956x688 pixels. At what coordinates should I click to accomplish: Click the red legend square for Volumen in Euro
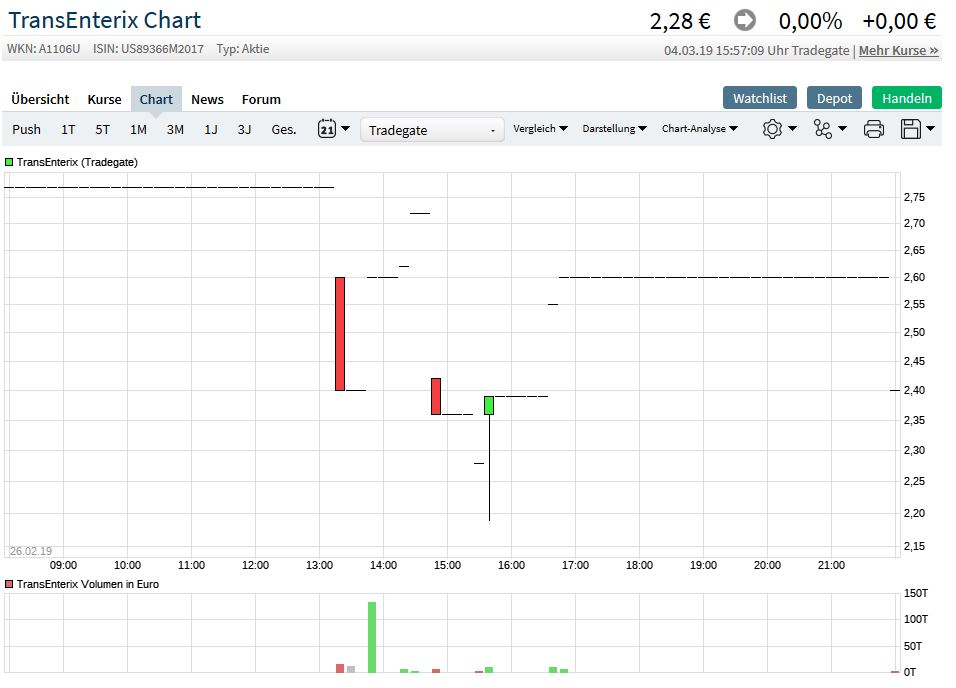pos(9,584)
